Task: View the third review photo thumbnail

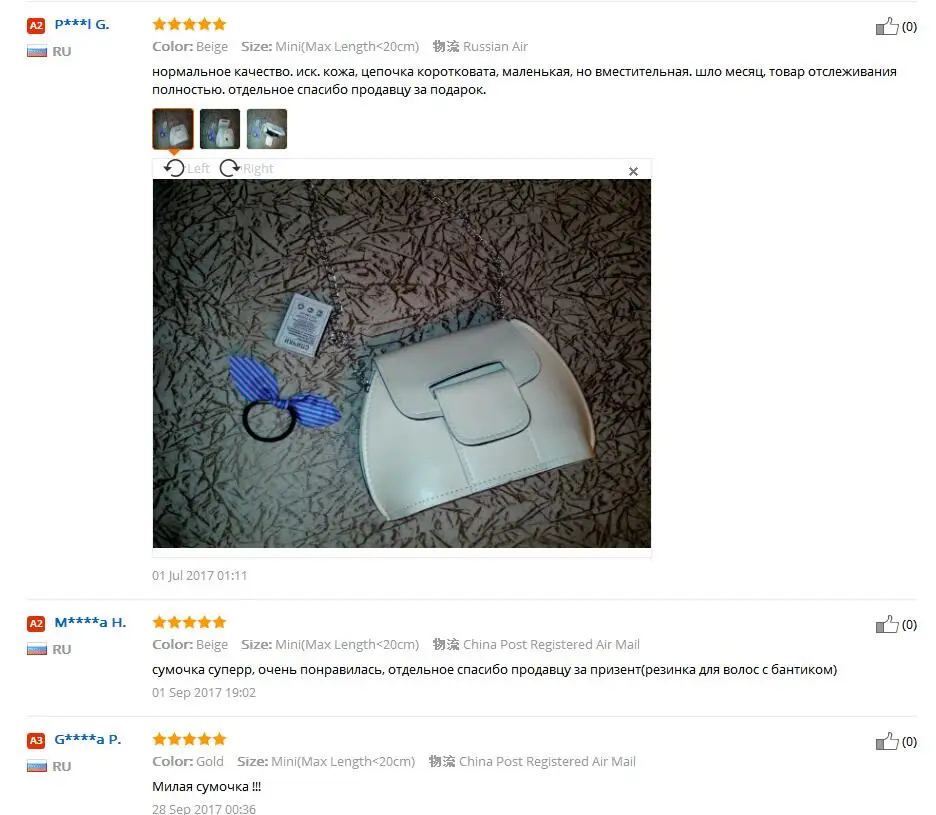Action: [x=267, y=128]
